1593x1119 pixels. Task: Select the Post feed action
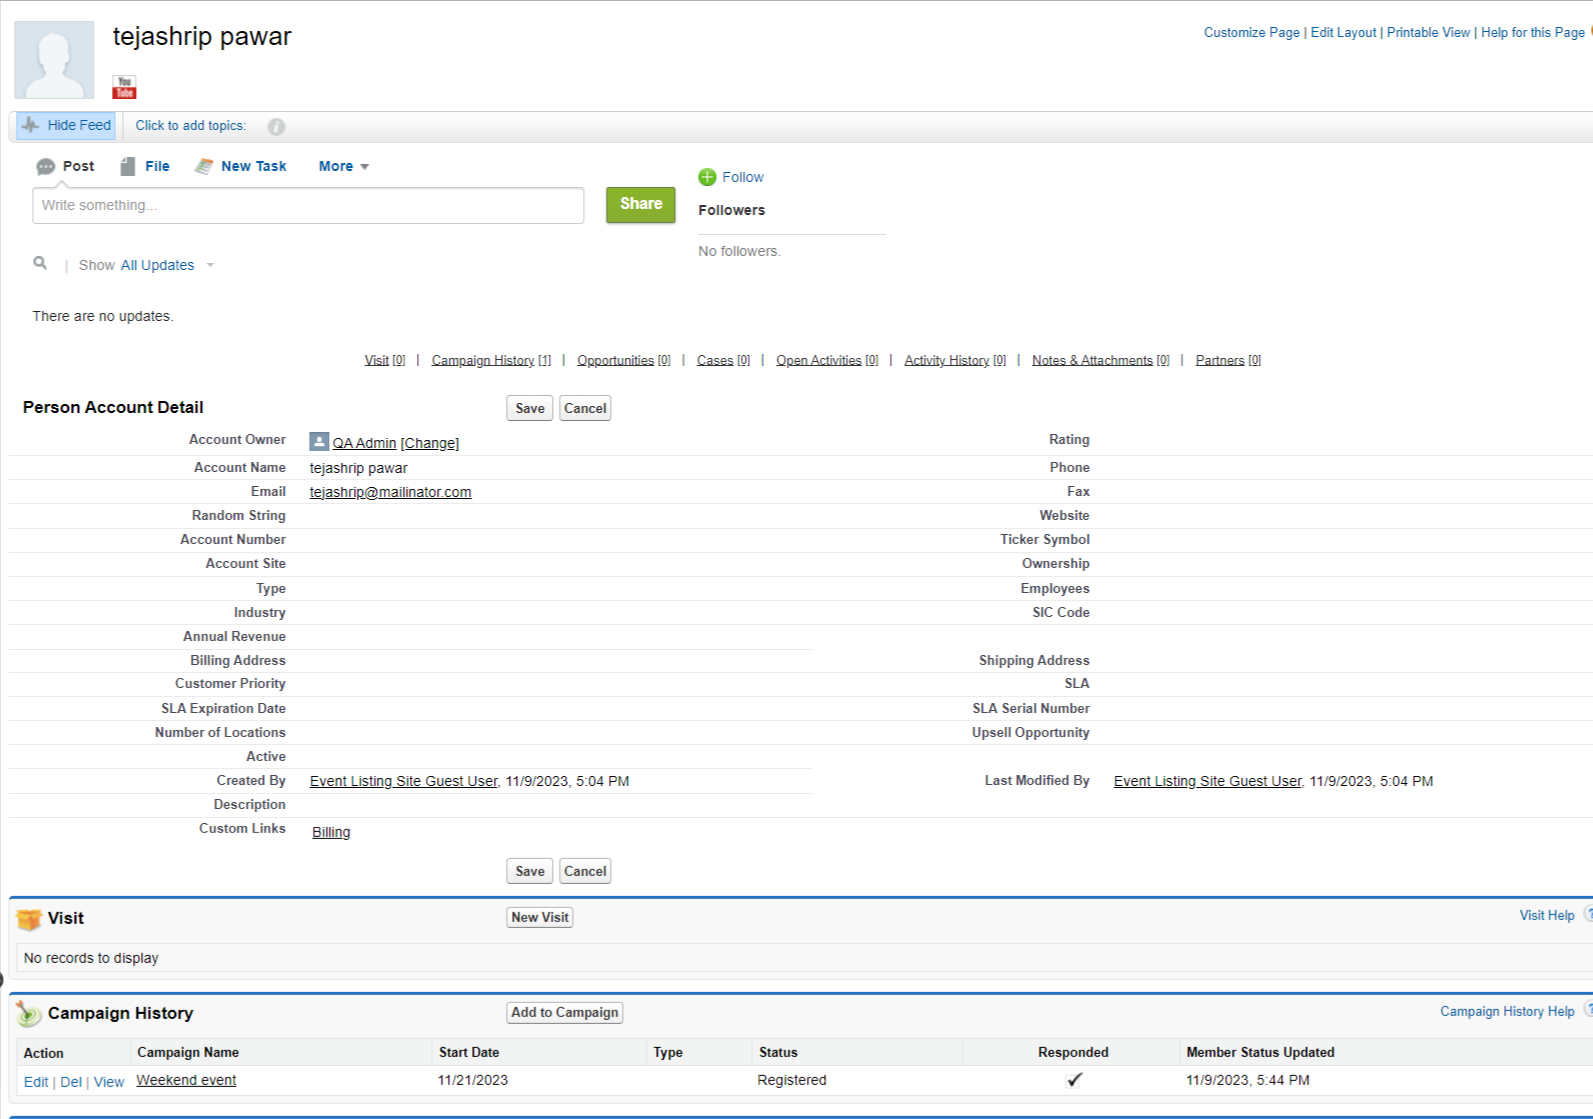(x=66, y=166)
